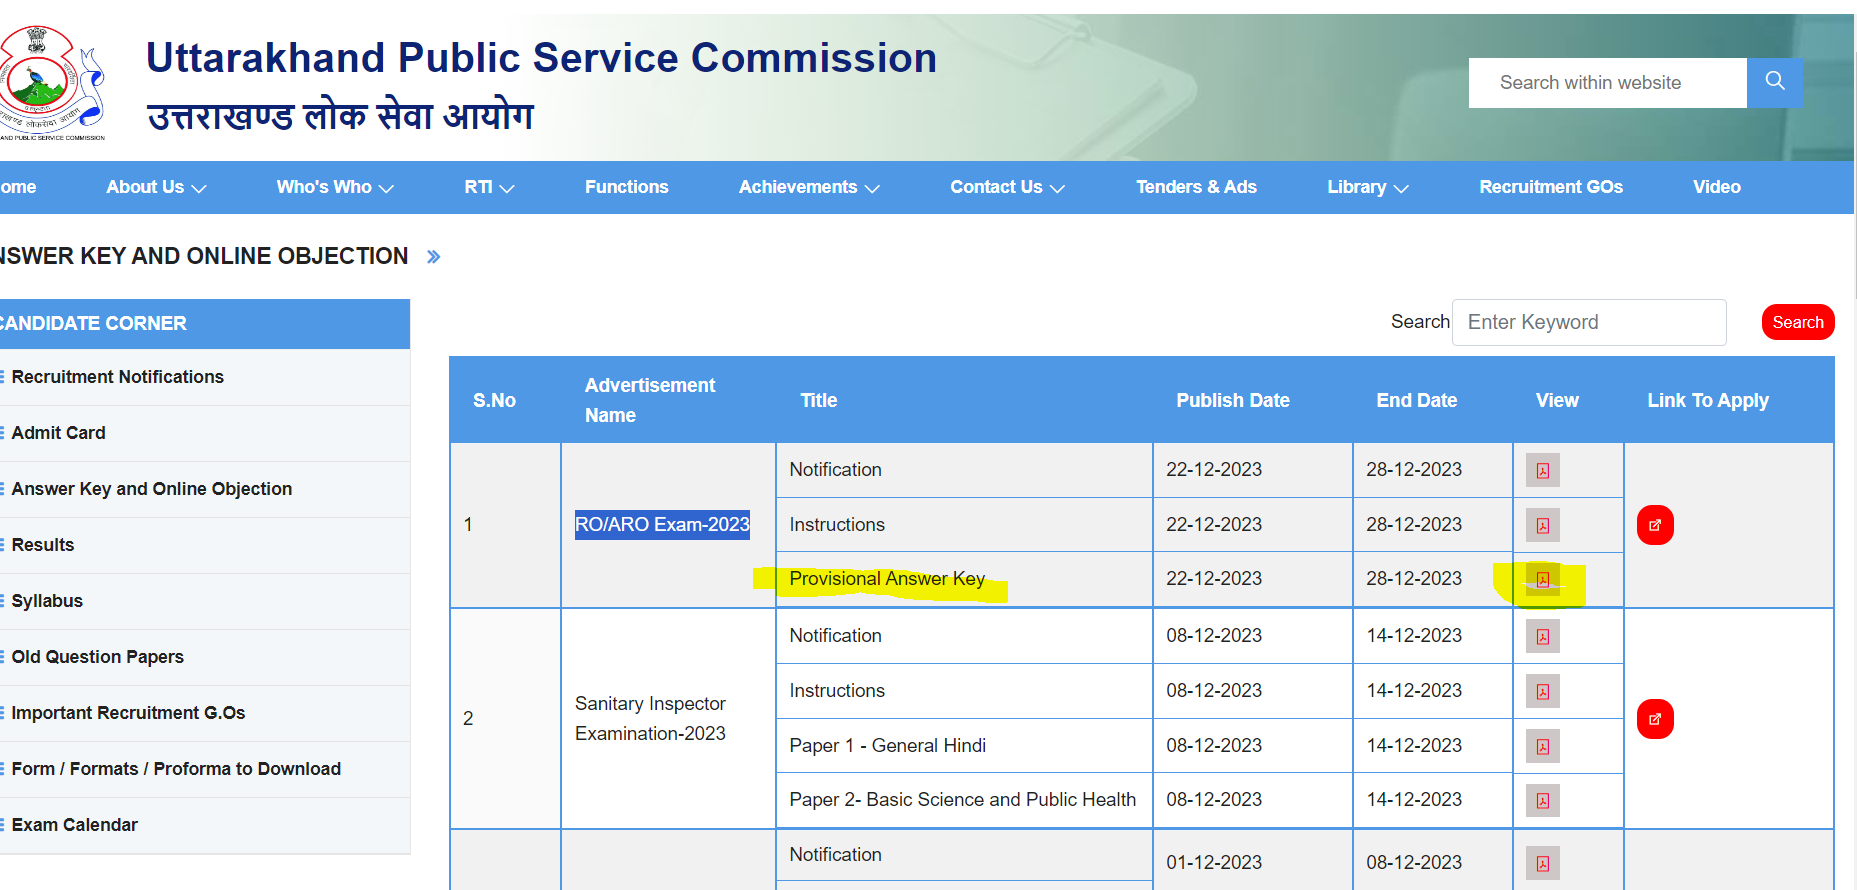
Task: Open PDF for Sanitary Inspector Instructions
Action: pyautogui.click(x=1543, y=691)
